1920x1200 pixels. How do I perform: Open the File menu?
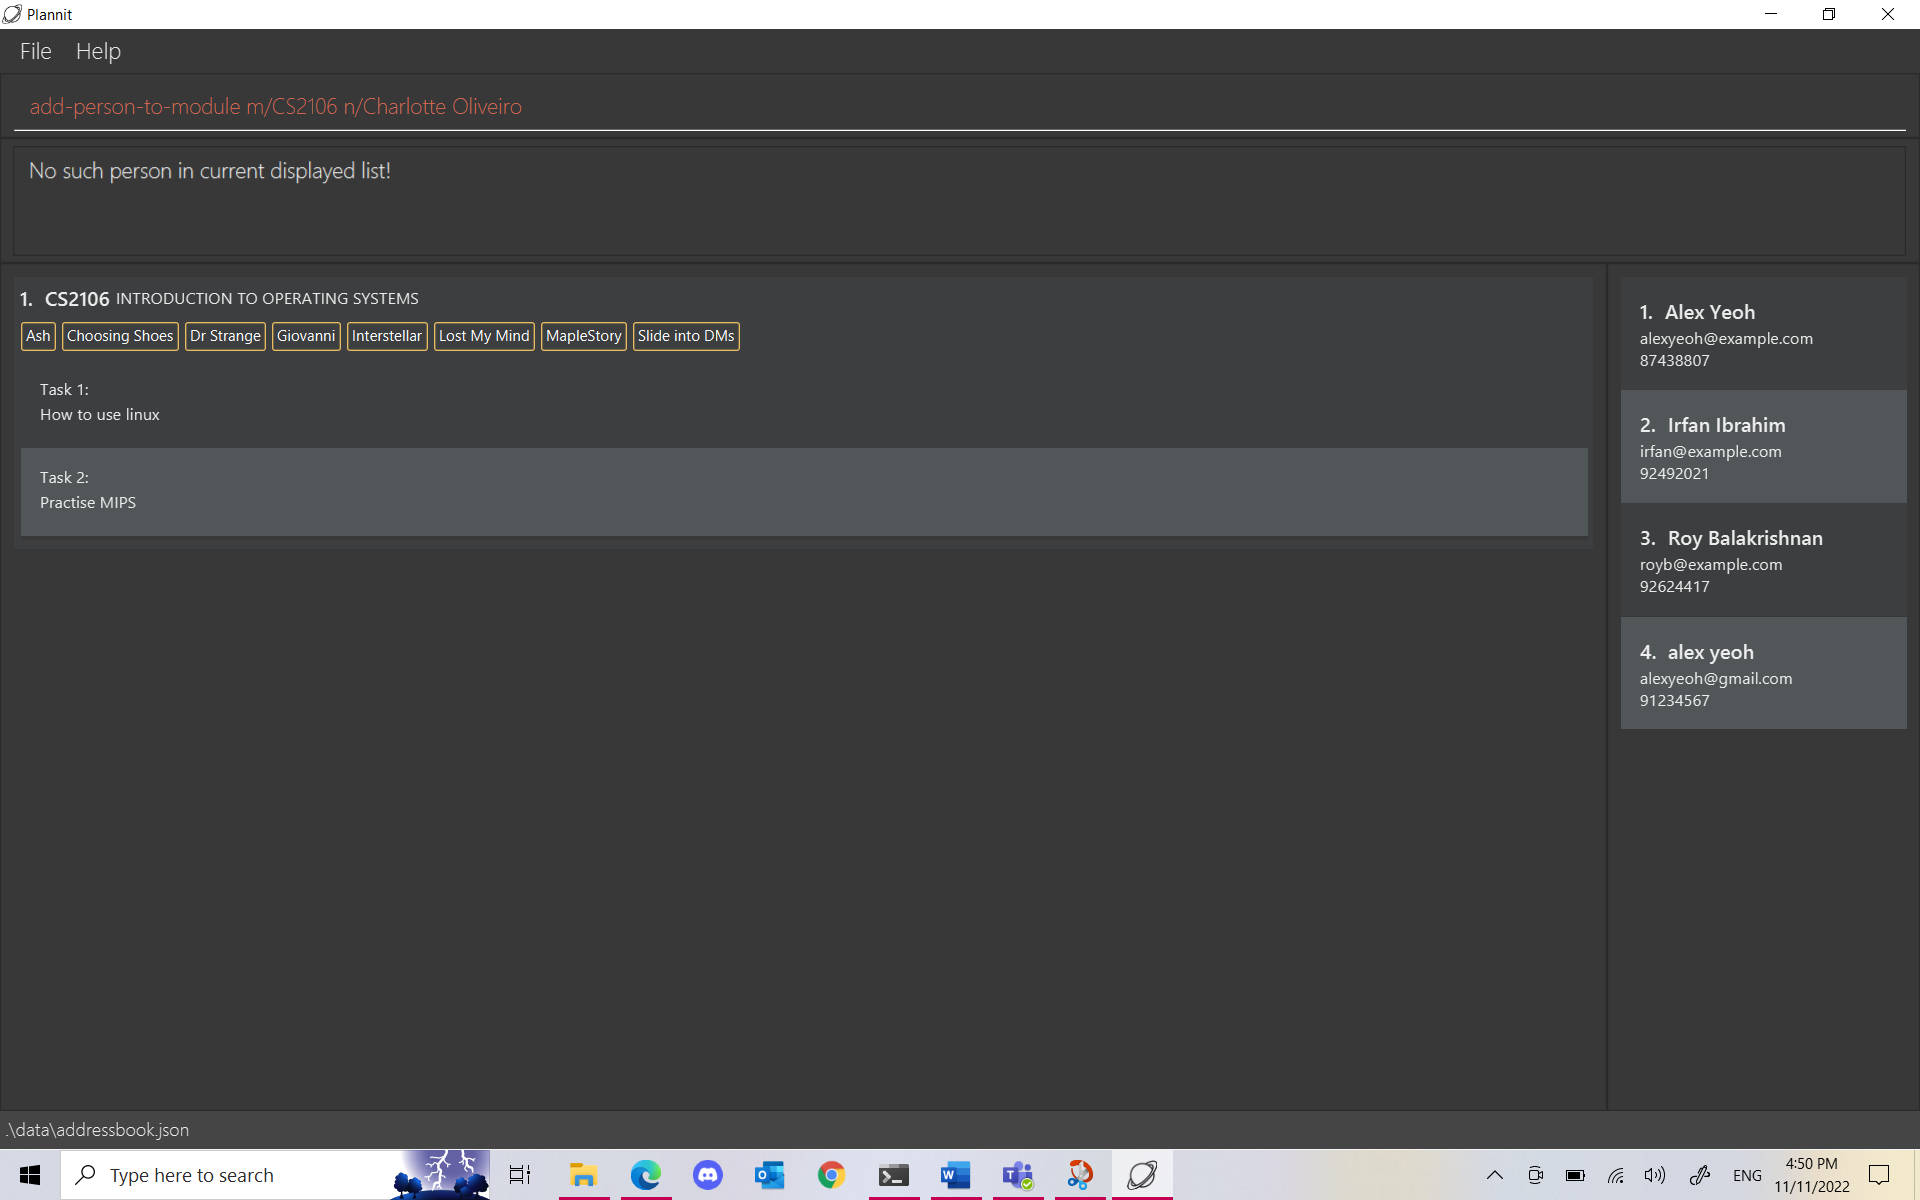click(x=35, y=51)
